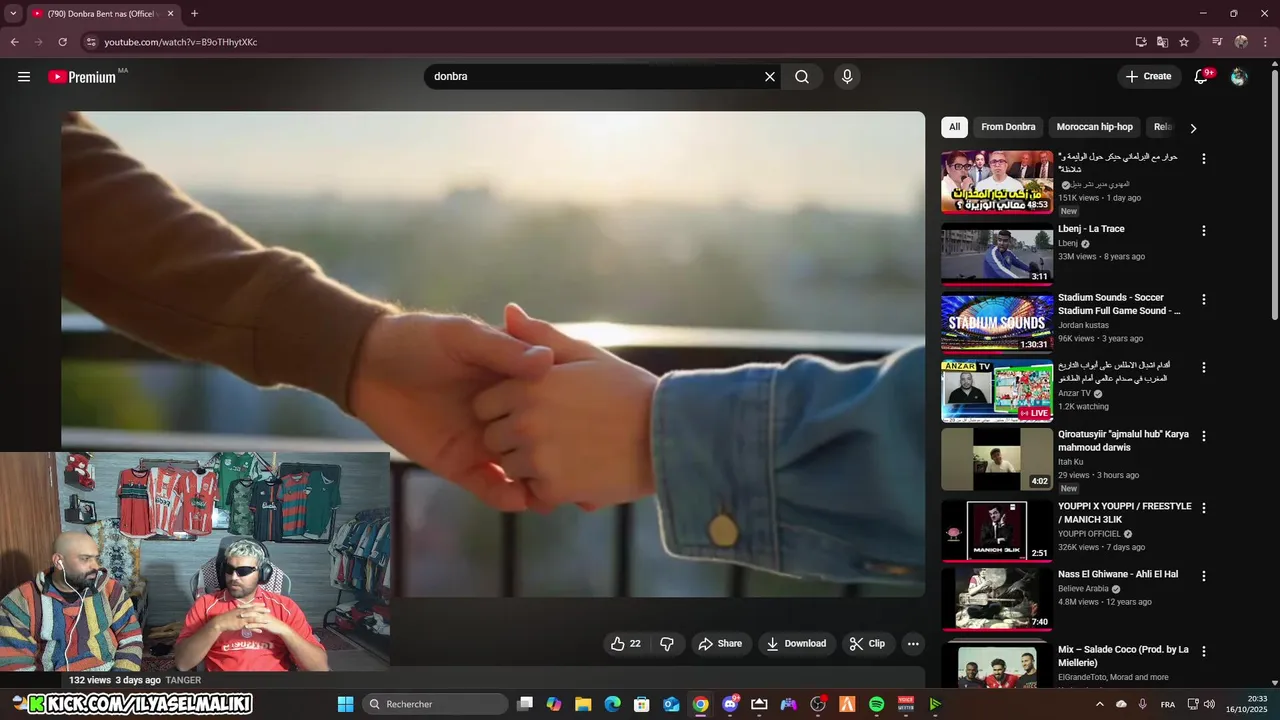The height and width of the screenshot is (720, 1280).
Task: Clear the search box with the X
Action: 770,77
